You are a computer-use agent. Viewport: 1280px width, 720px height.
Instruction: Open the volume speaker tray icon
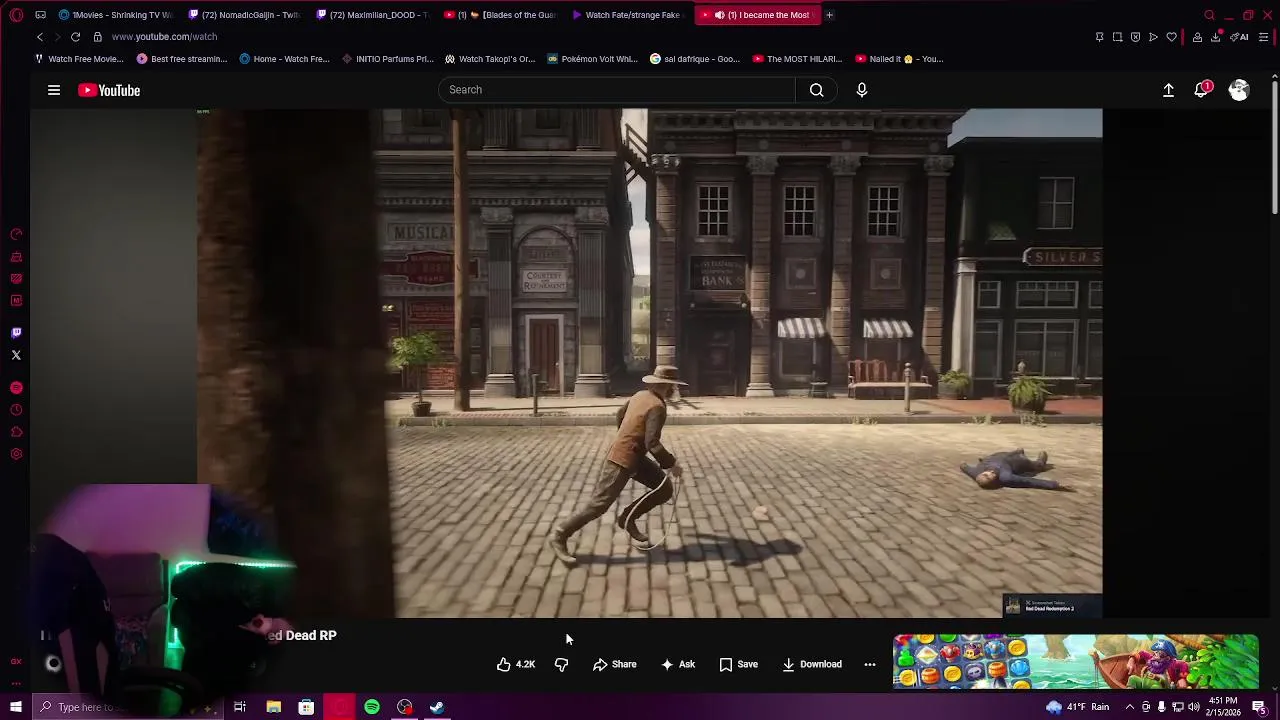pyautogui.click(x=1194, y=707)
